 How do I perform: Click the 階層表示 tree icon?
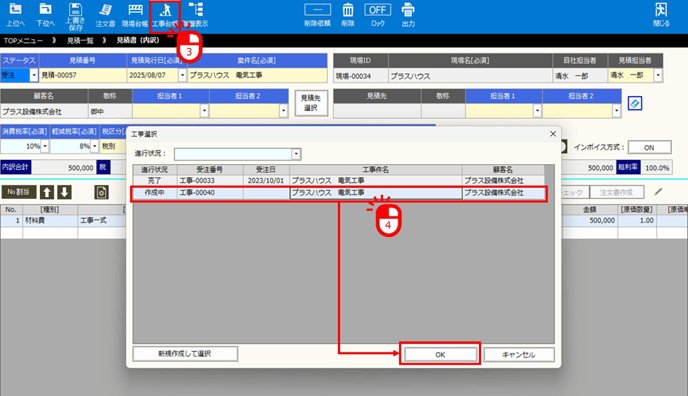(196, 9)
